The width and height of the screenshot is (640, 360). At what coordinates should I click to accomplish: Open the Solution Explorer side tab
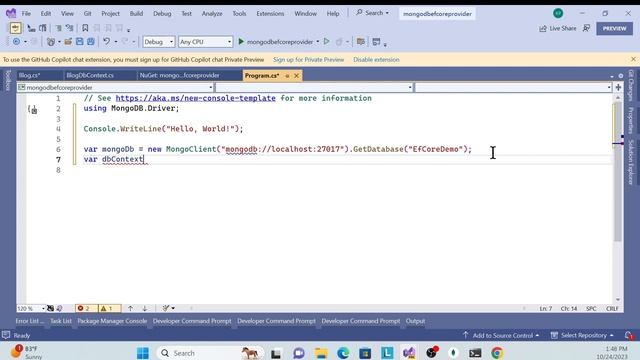pos(631,162)
